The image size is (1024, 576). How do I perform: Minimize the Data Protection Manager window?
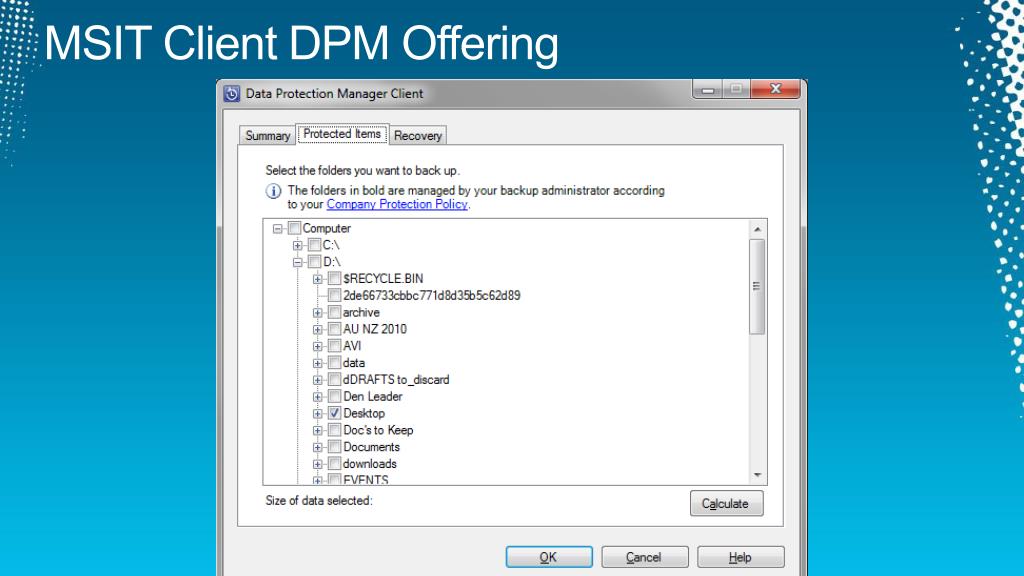[707, 89]
